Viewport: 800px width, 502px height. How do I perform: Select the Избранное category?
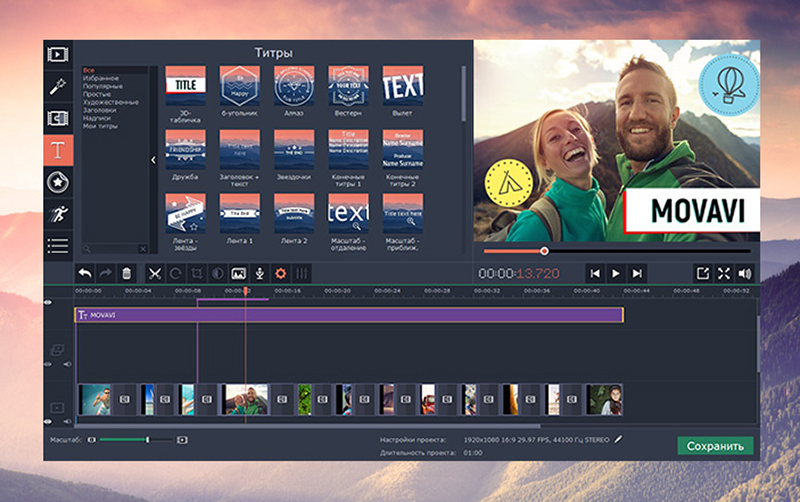(101, 78)
